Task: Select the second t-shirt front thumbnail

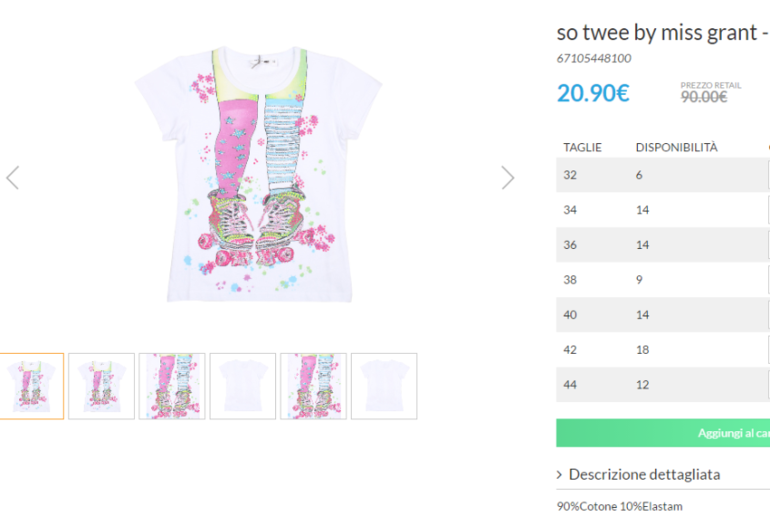Action: click(101, 386)
